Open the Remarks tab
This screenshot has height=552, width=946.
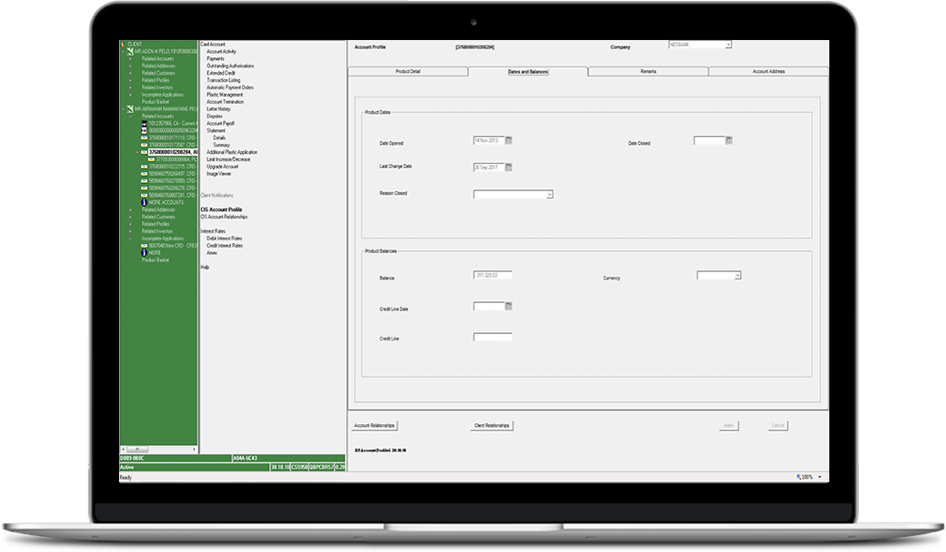click(648, 72)
